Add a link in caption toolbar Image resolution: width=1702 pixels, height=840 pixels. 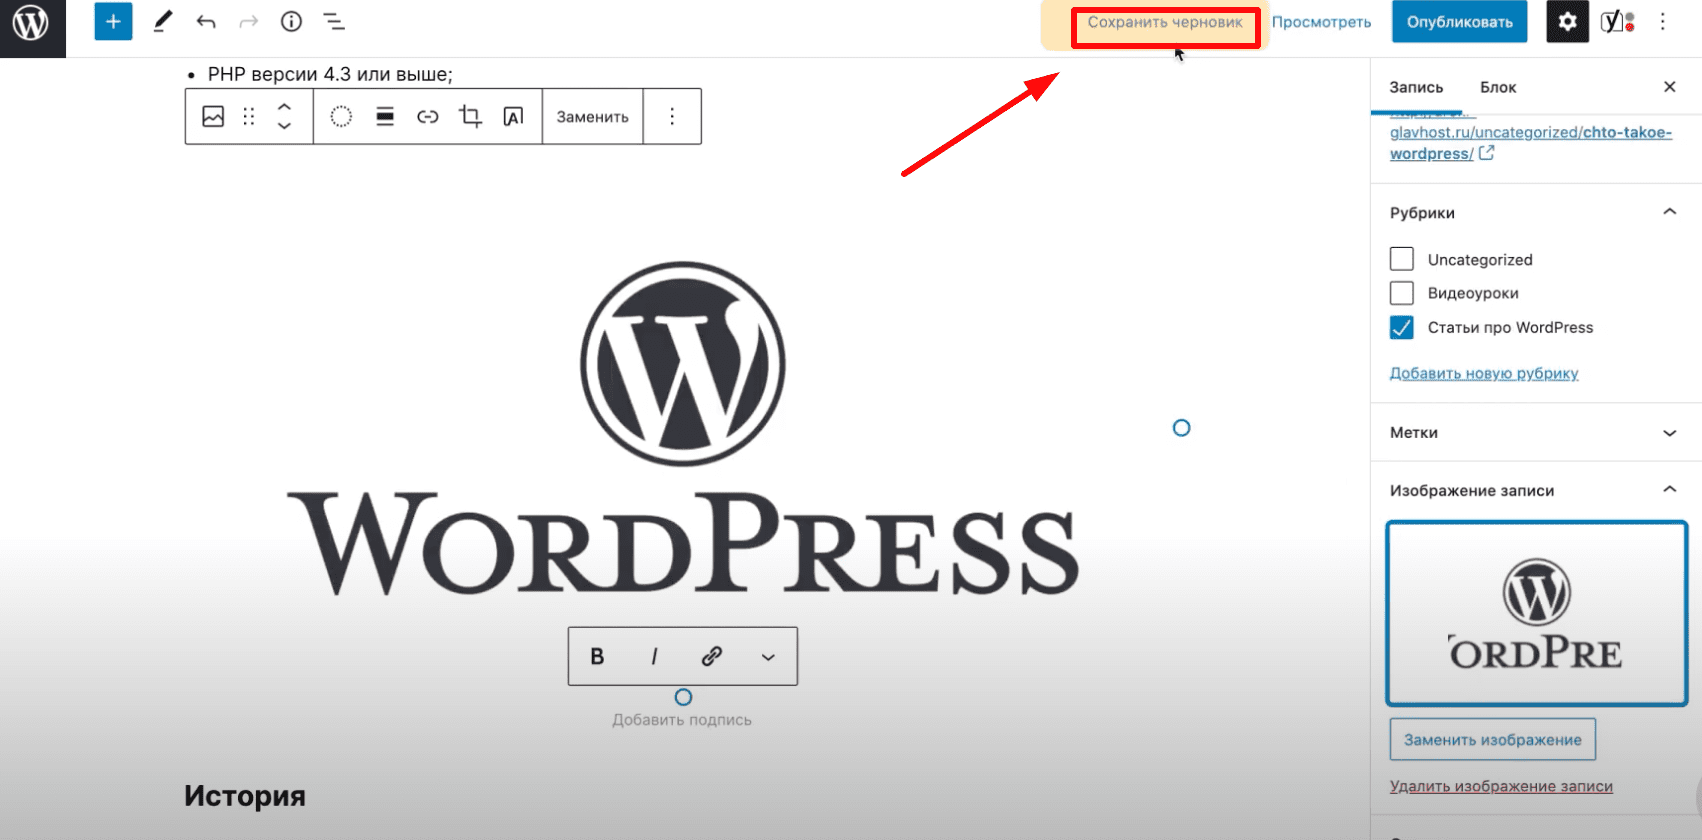(712, 656)
